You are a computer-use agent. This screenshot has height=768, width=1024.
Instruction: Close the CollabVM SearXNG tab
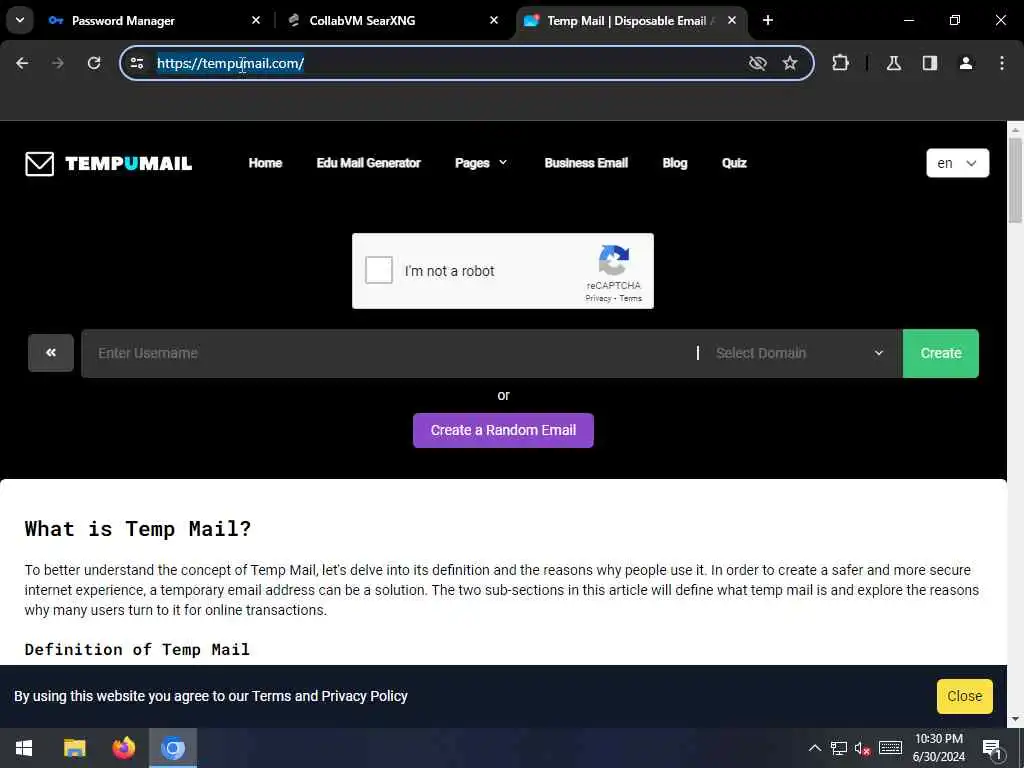[x=494, y=20]
